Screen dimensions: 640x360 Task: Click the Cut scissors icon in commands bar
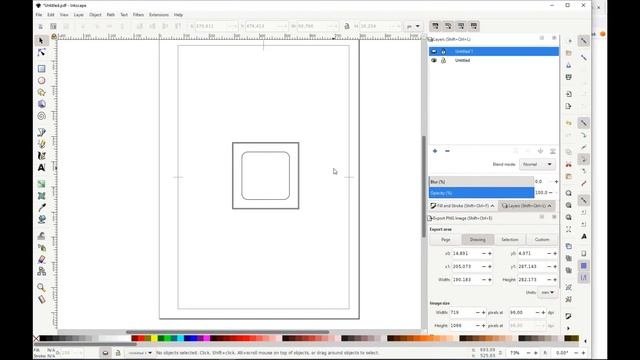click(569, 164)
